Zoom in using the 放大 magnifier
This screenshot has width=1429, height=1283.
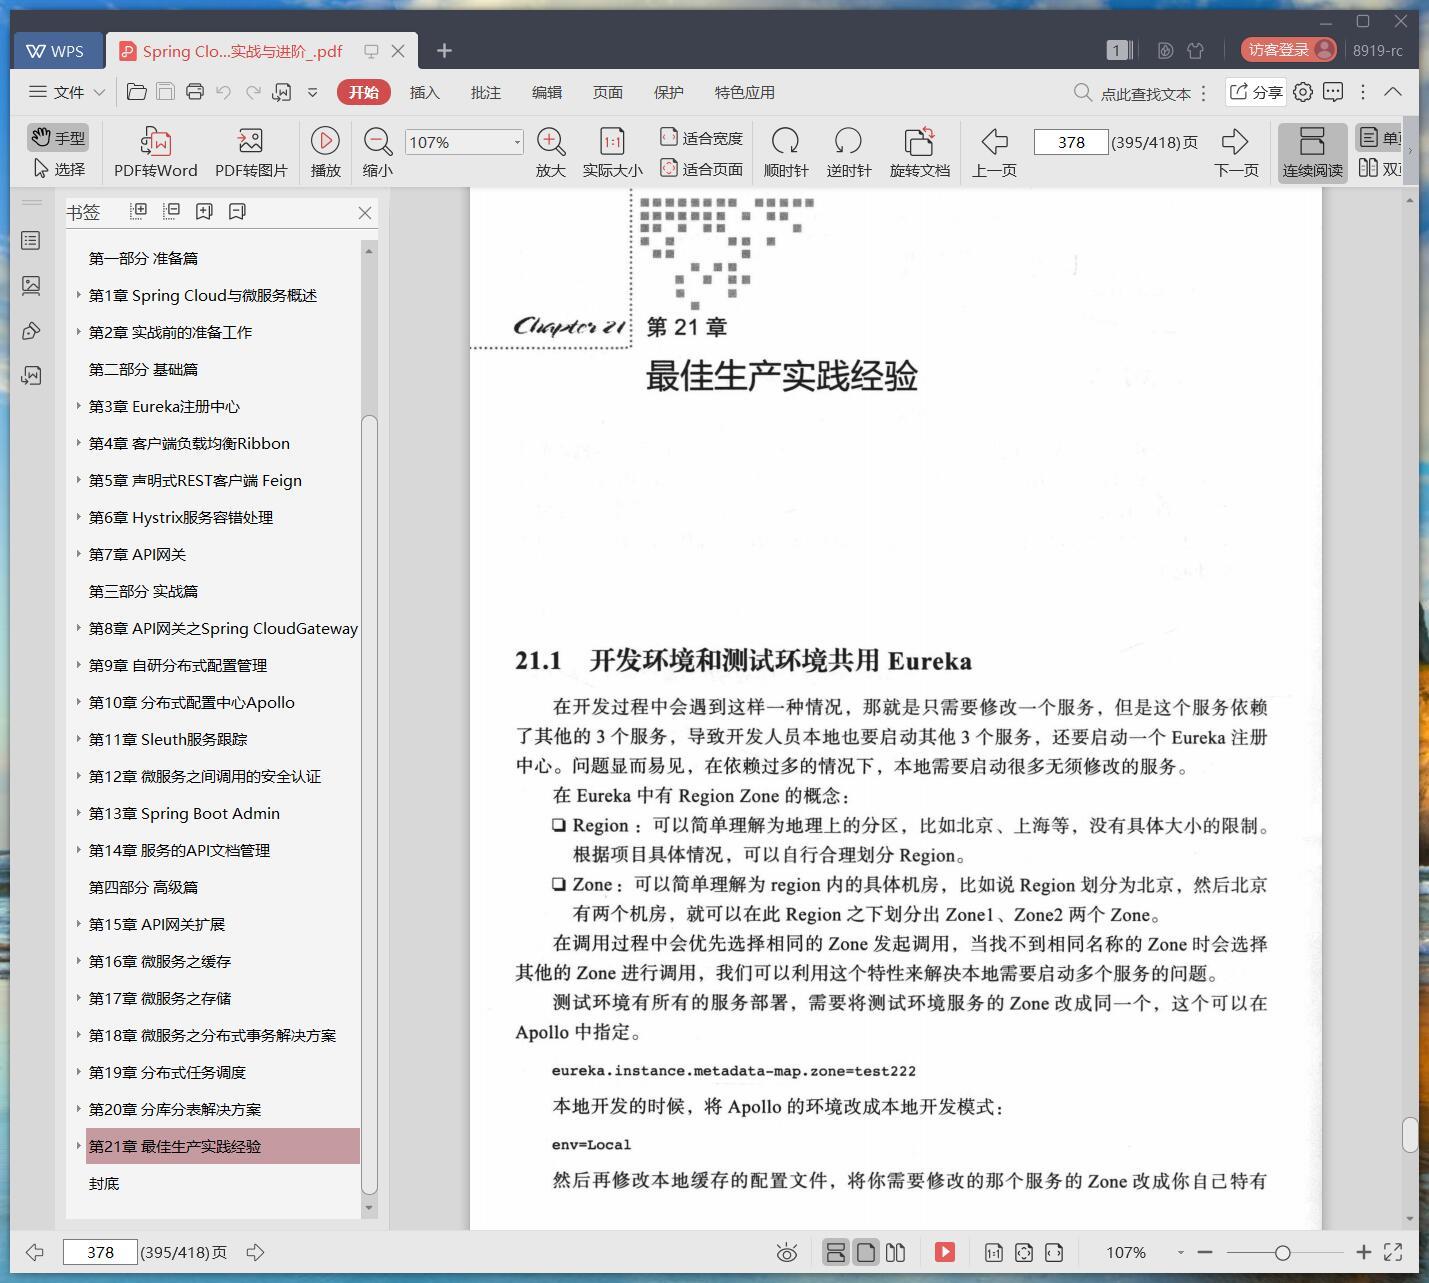550,152
